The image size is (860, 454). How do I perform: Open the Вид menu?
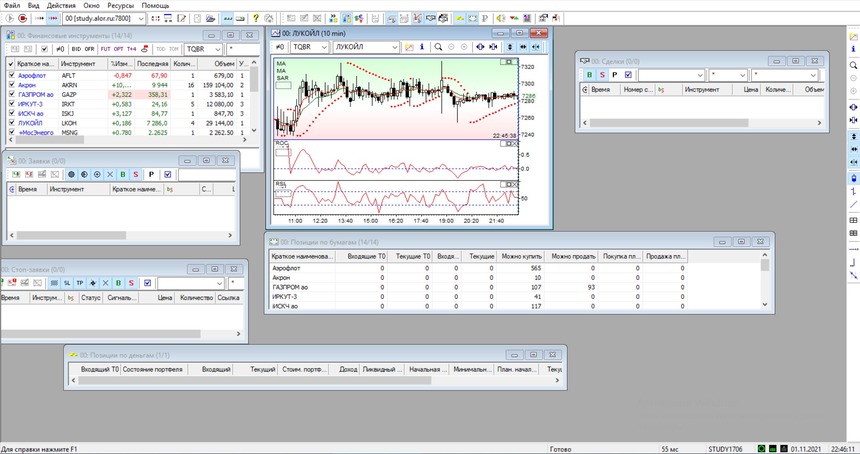point(33,5)
